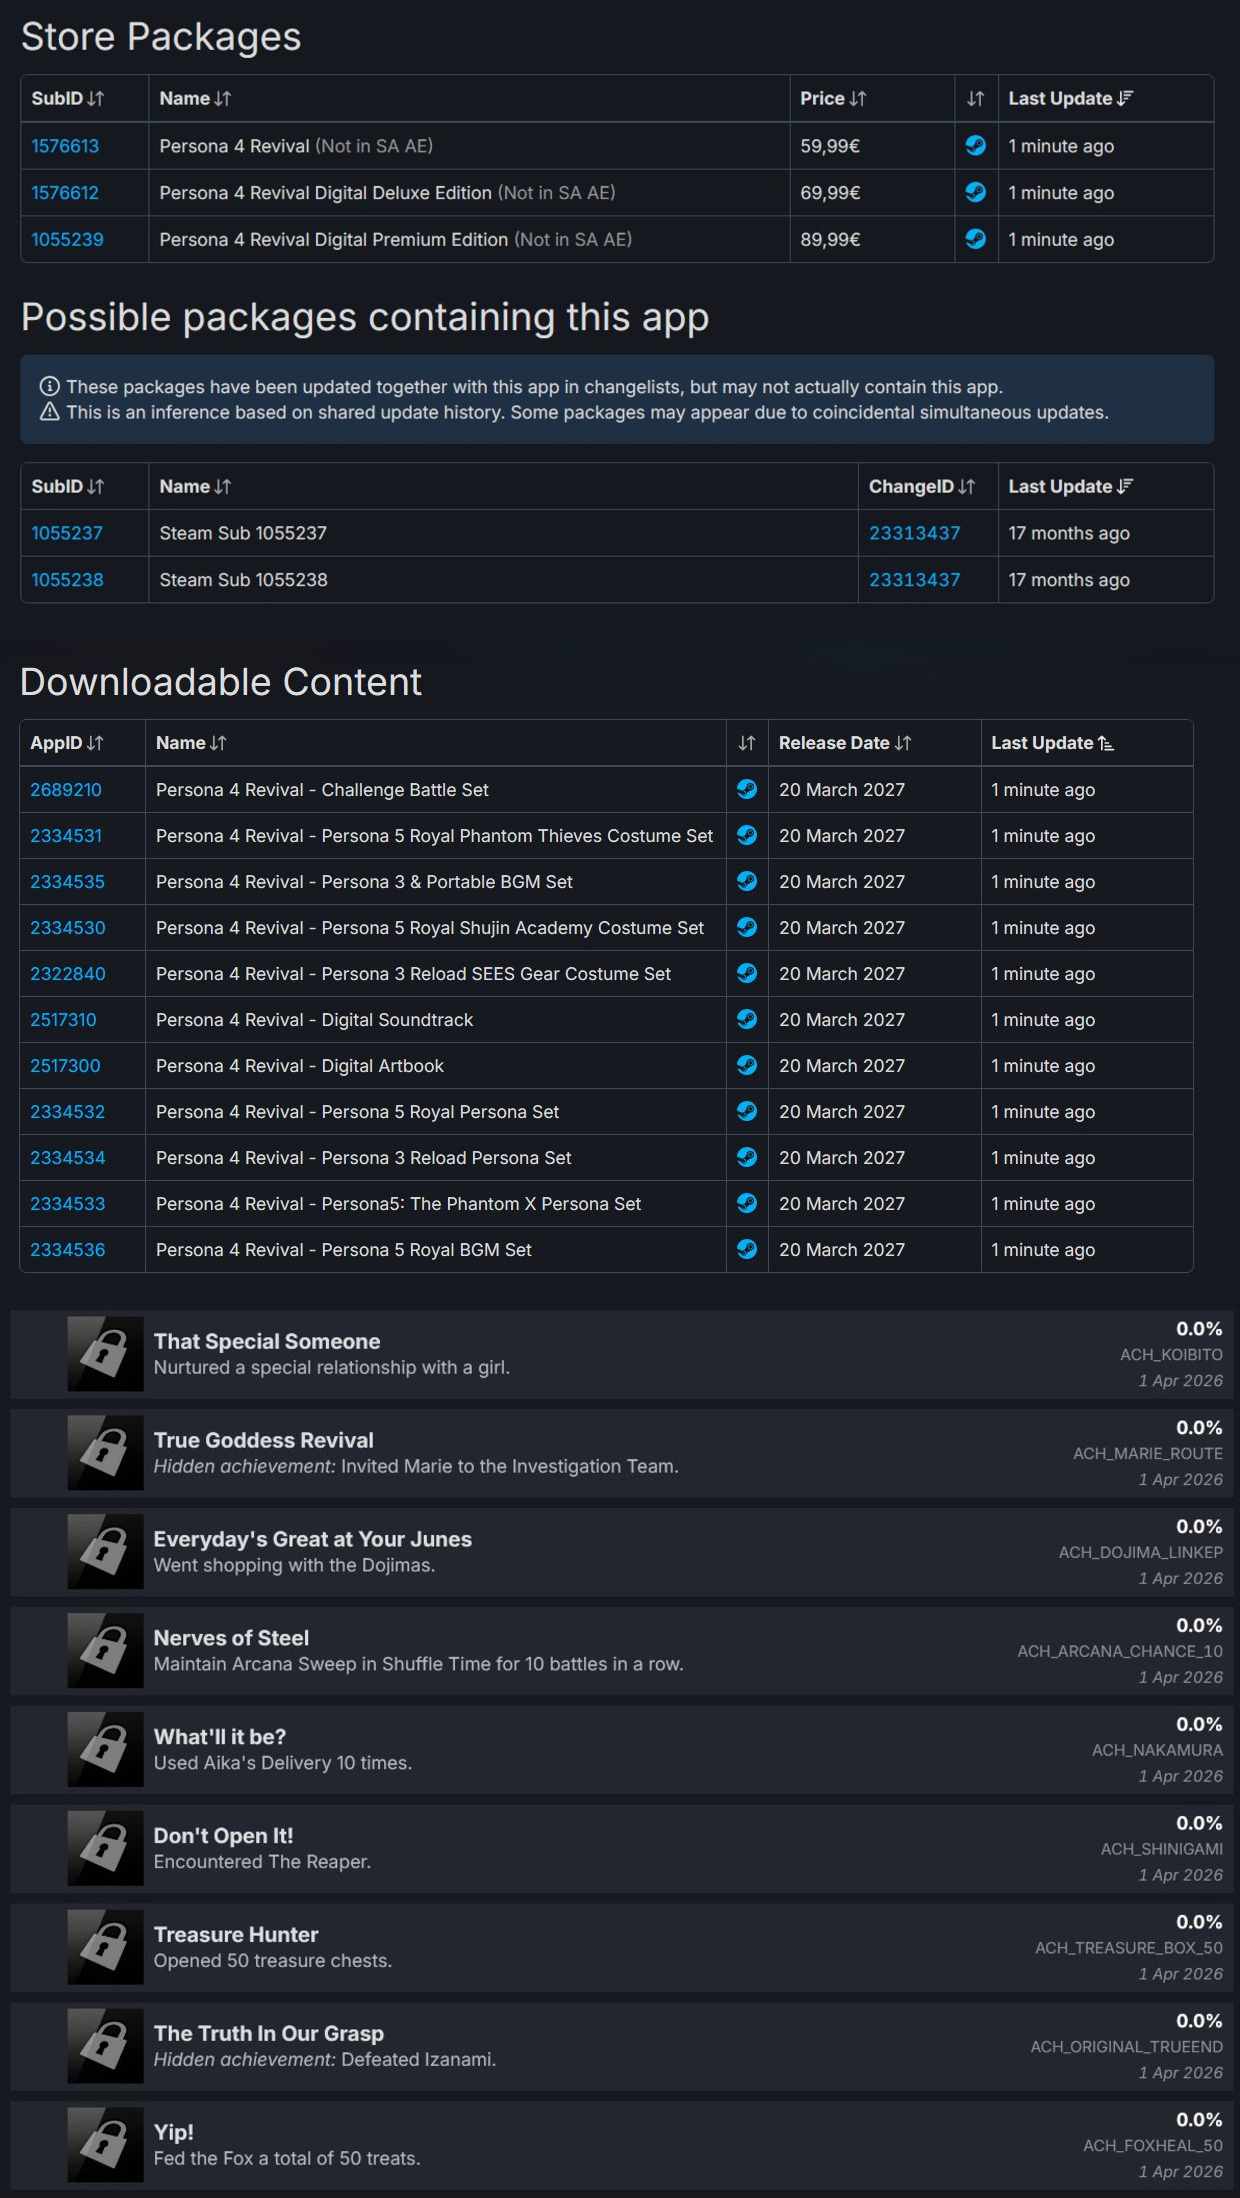Open AppID 2334532 DLC link
The width and height of the screenshot is (1240, 2198).
[x=67, y=1111]
